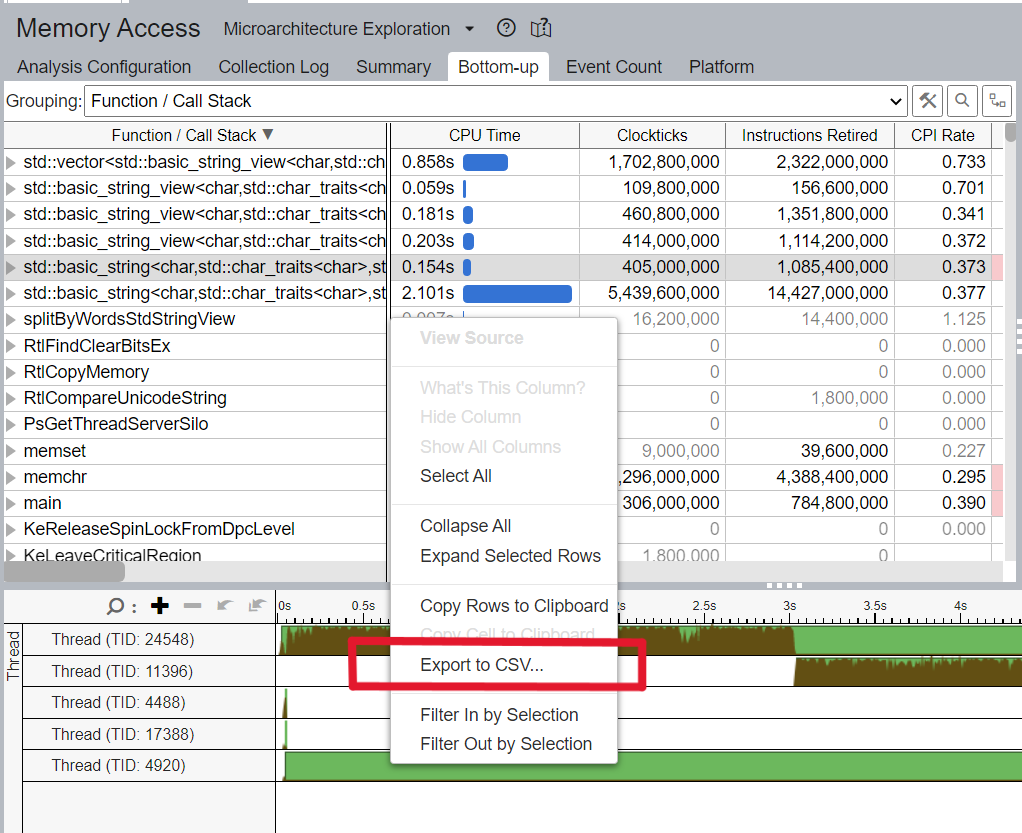Click the redo zoom arrow in timeline toolbar
The width and height of the screenshot is (1022, 833).
(255, 606)
